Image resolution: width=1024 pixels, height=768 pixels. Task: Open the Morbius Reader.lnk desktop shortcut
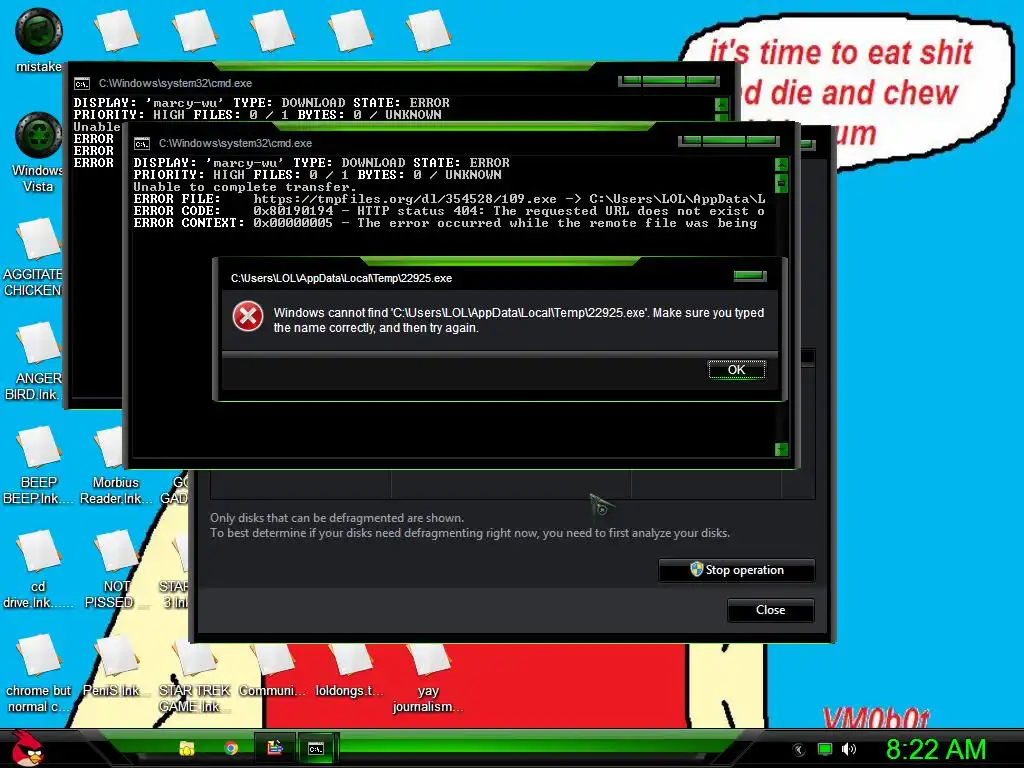click(x=116, y=464)
